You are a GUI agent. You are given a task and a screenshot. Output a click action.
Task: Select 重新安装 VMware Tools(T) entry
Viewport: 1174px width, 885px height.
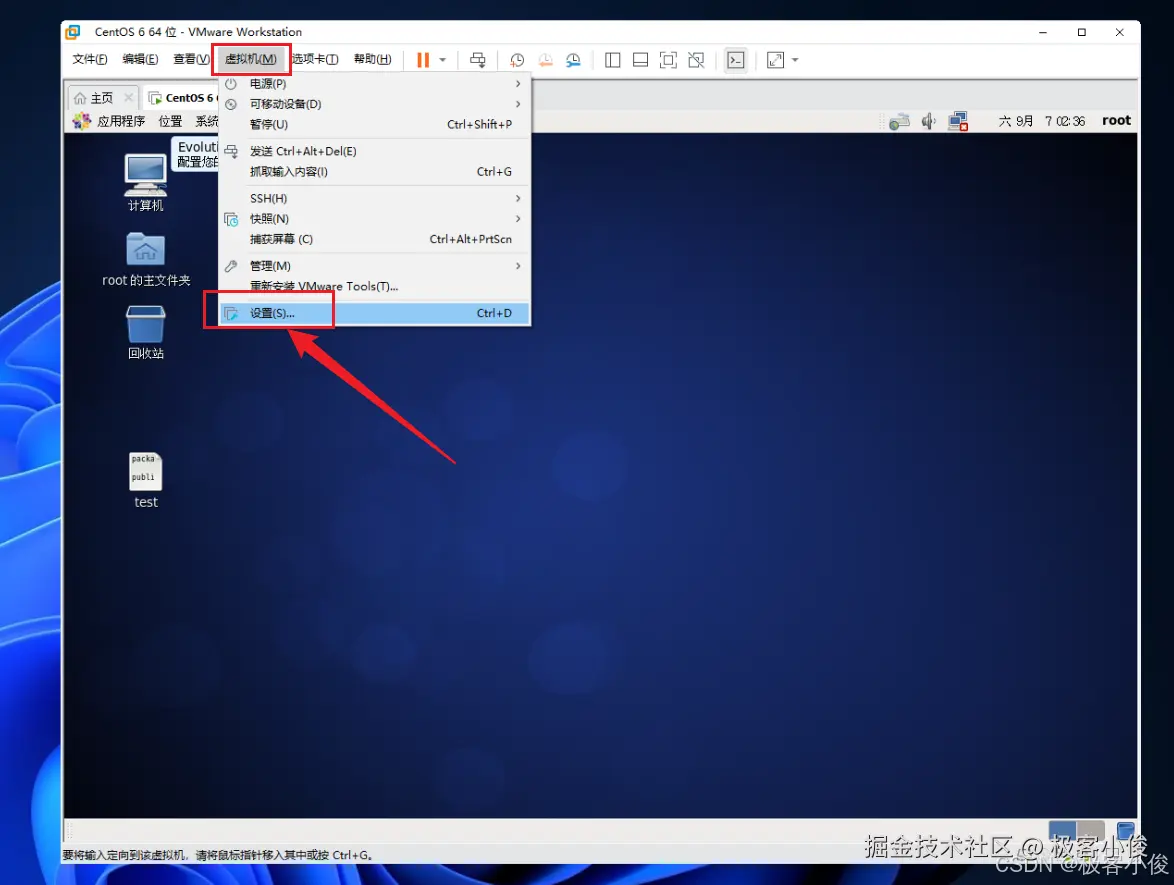(374, 286)
